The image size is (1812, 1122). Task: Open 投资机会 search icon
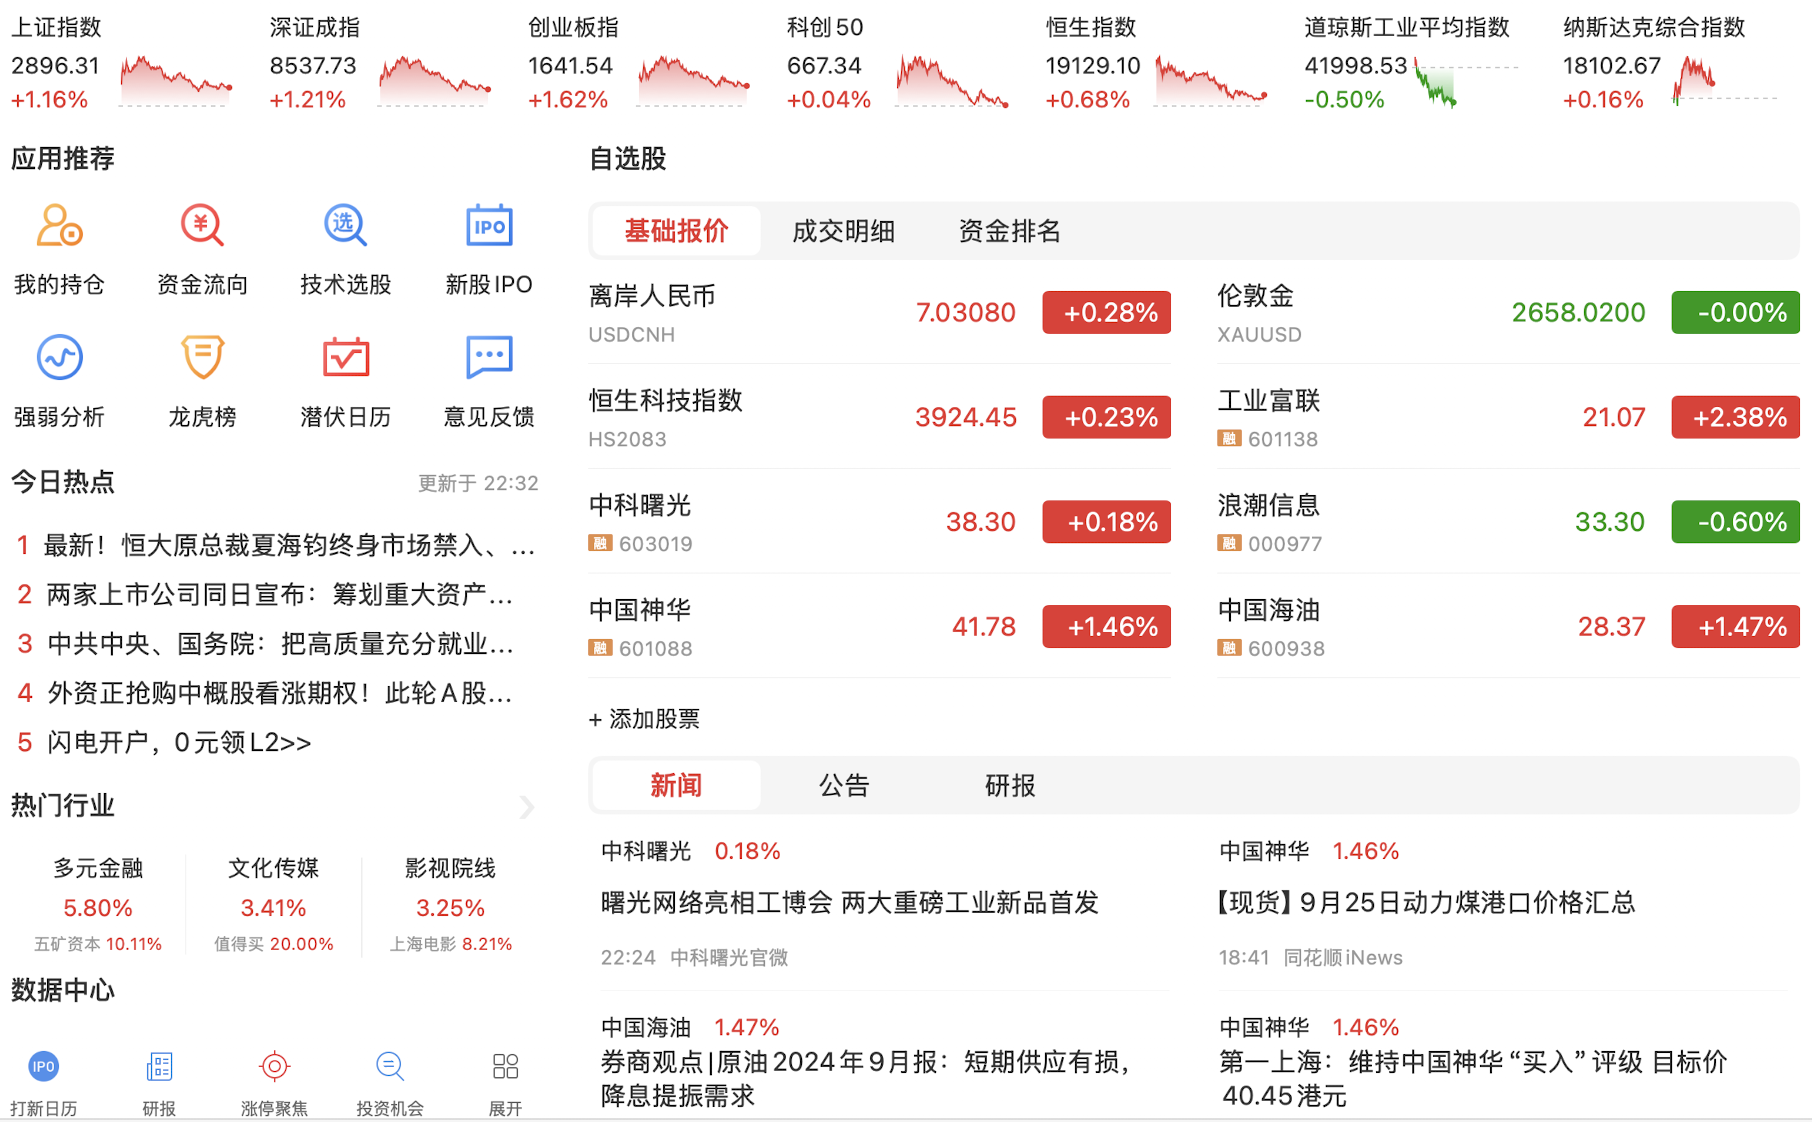pyautogui.click(x=390, y=1066)
